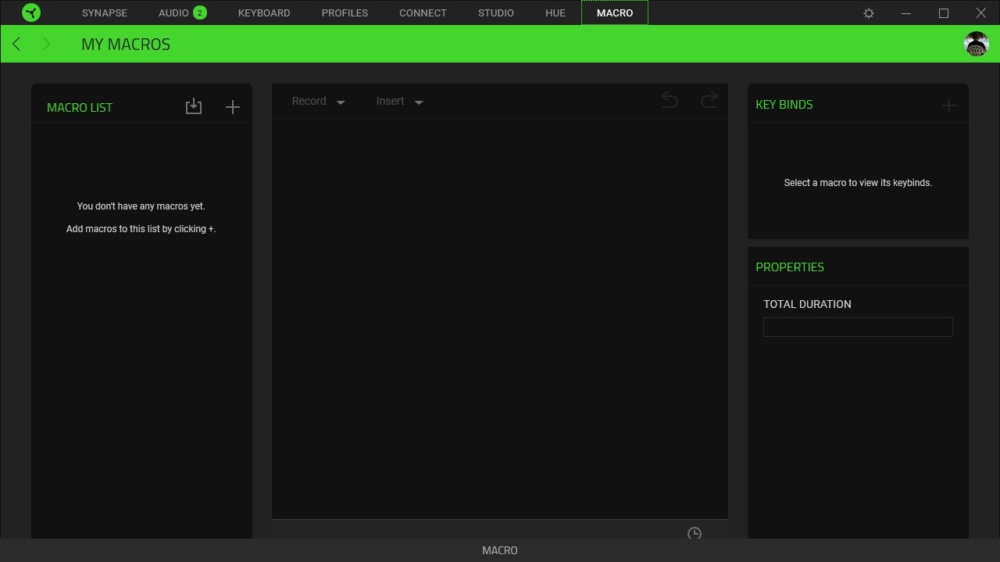Go back with the left arrow
Screen dimensions: 1000x562
pyautogui.click(x=17, y=44)
